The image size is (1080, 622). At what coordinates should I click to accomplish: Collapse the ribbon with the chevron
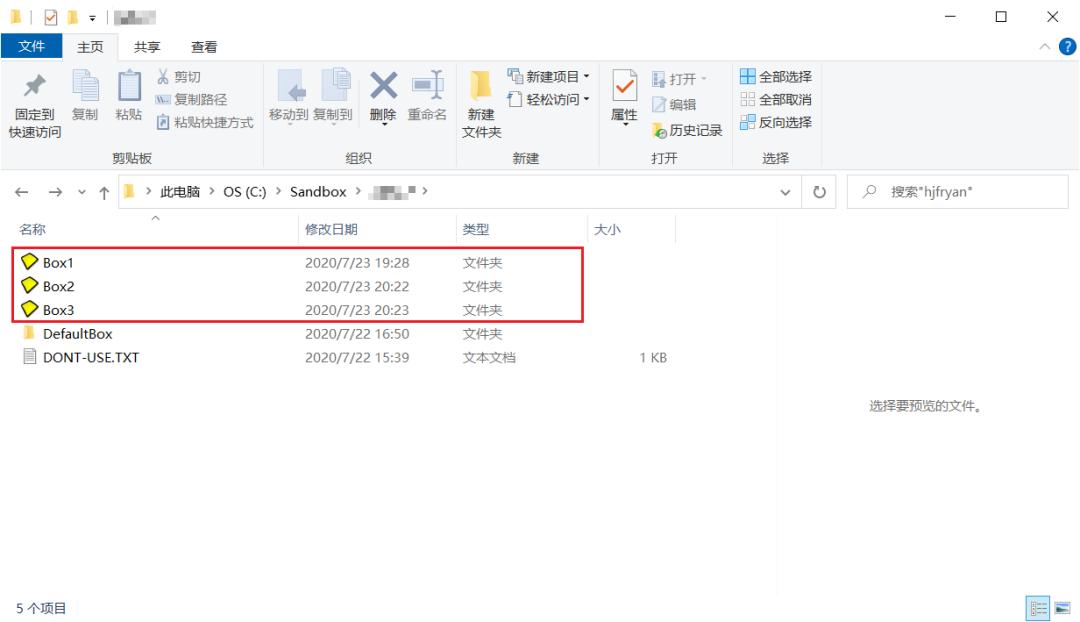[x=1044, y=47]
